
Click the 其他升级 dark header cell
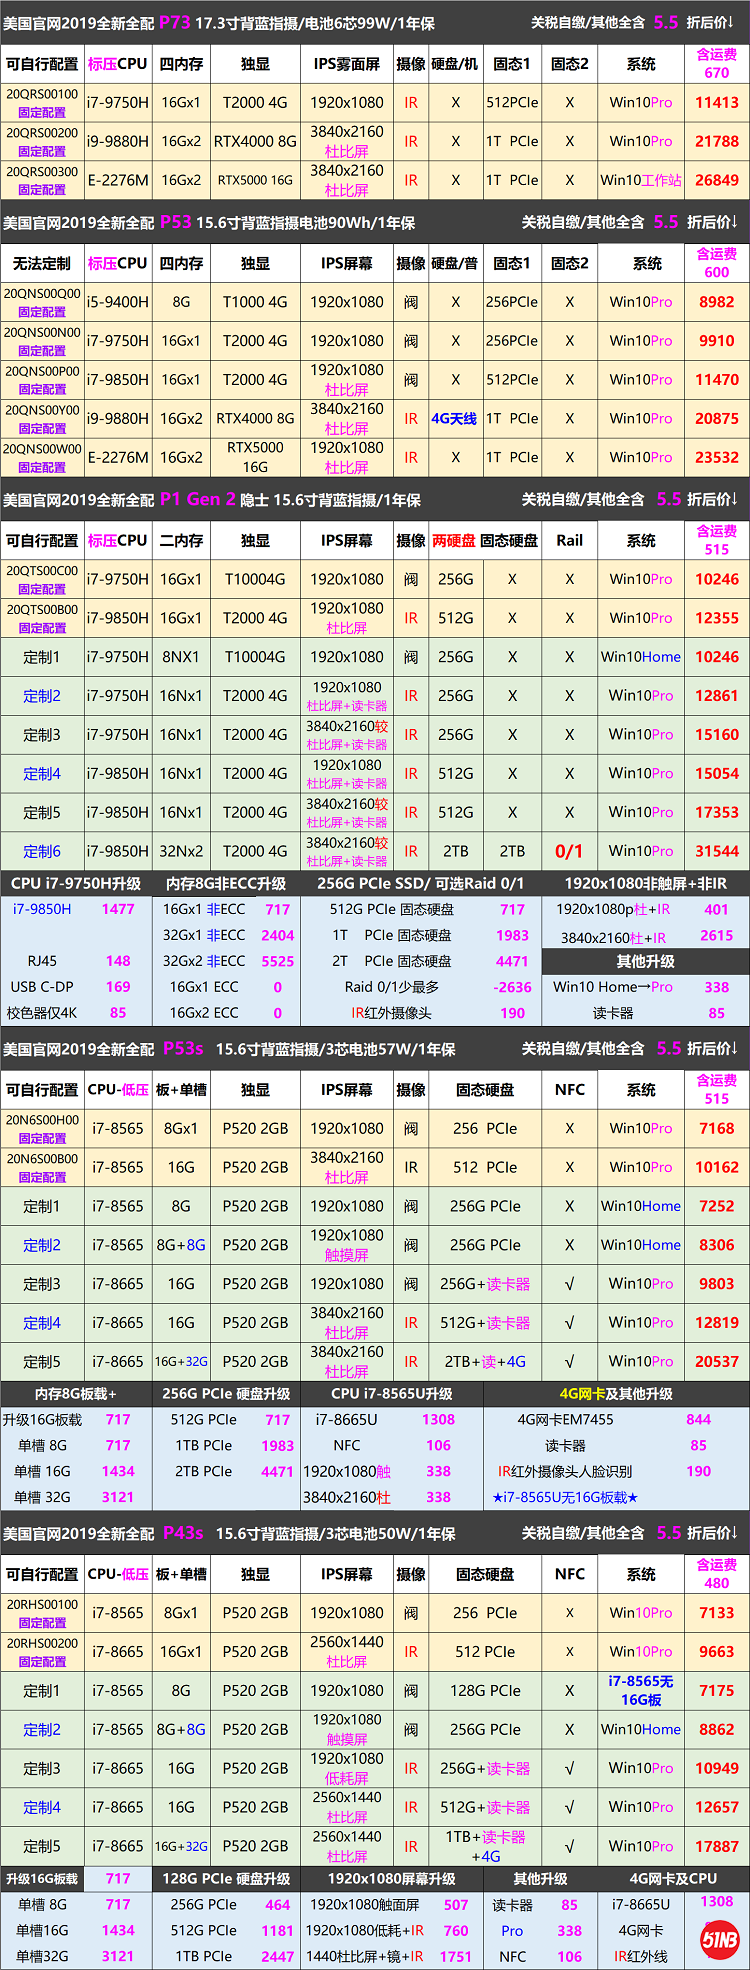pyautogui.click(x=645, y=961)
